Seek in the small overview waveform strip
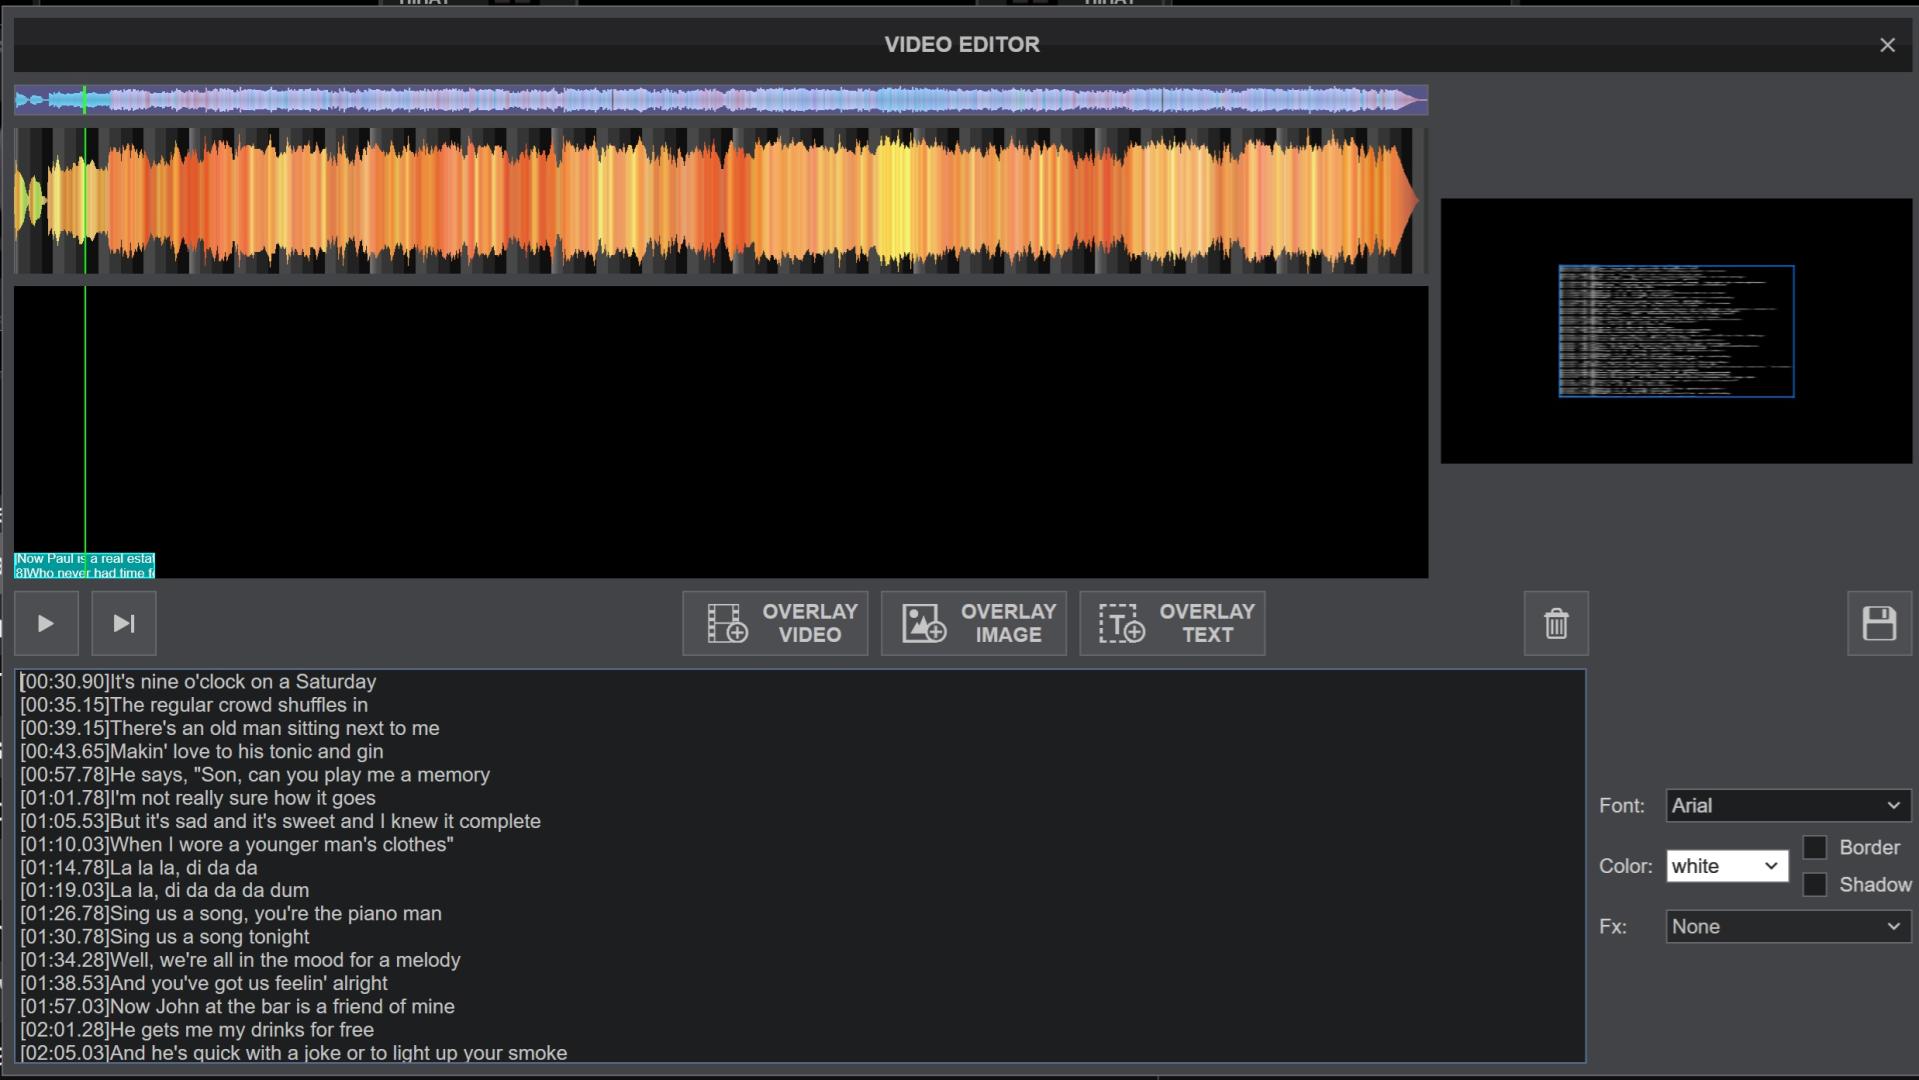This screenshot has height=1080, width=1919. click(x=721, y=100)
